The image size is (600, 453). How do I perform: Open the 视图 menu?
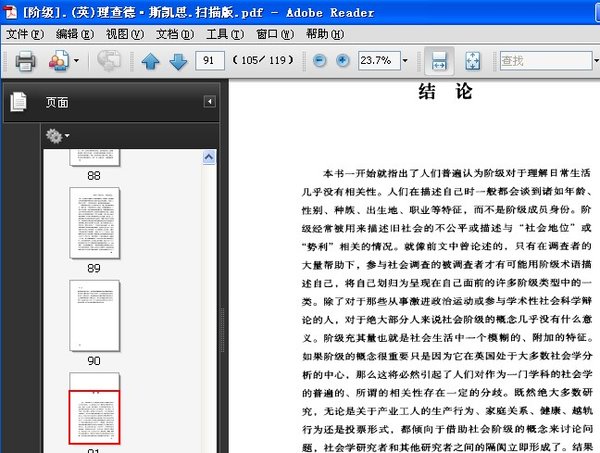click(x=124, y=34)
